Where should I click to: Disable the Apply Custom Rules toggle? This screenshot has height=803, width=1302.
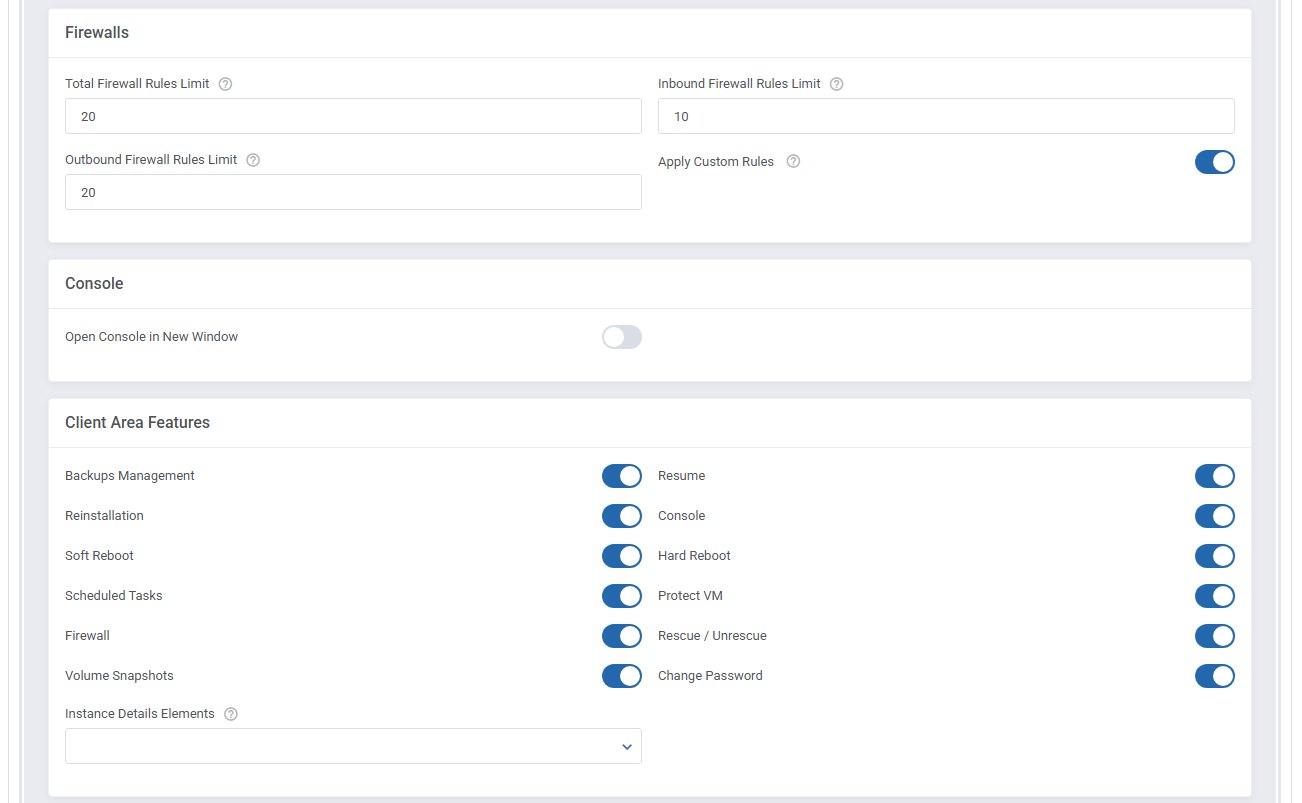1214,162
